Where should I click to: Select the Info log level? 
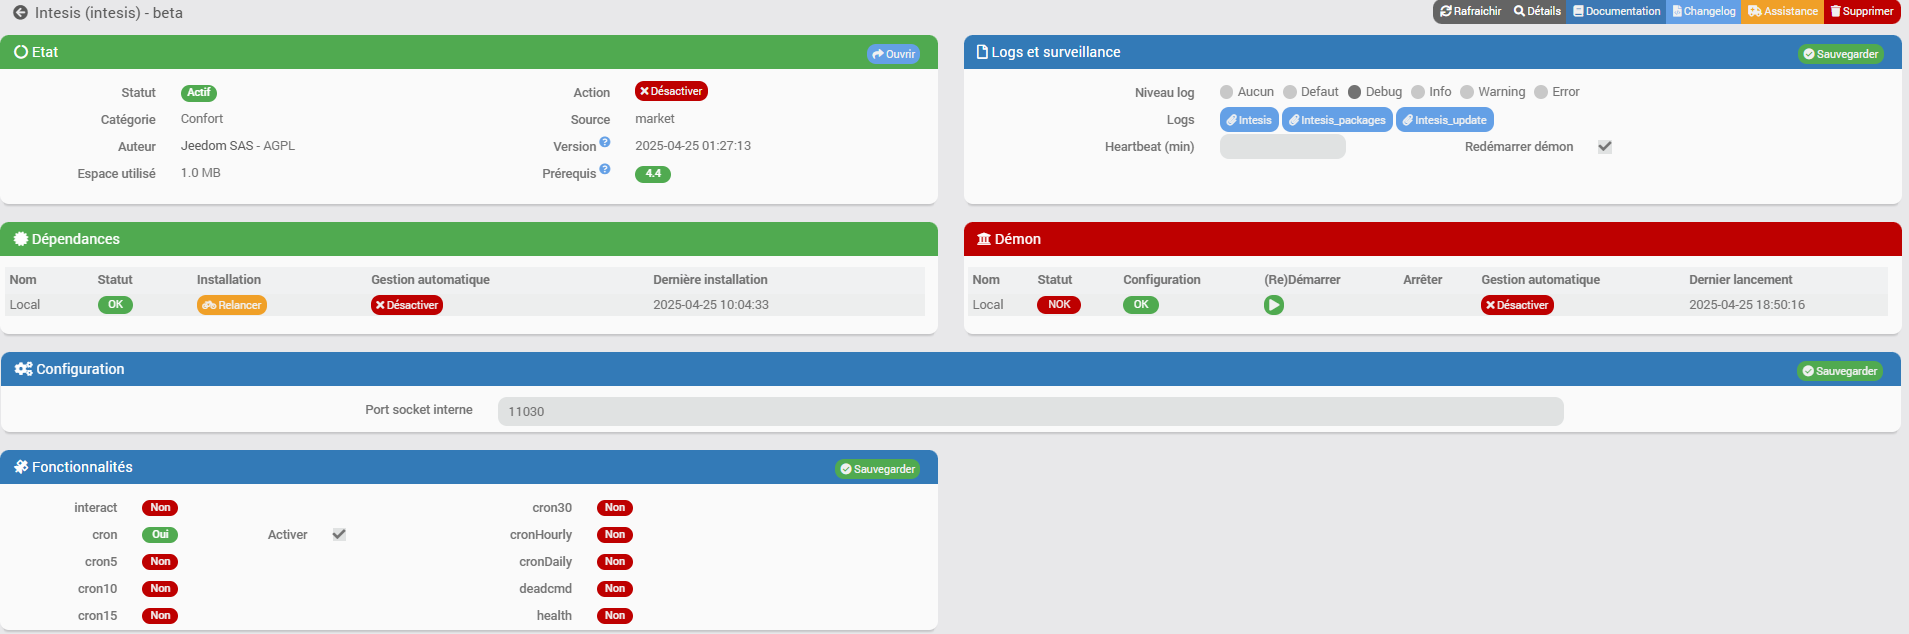[1417, 92]
